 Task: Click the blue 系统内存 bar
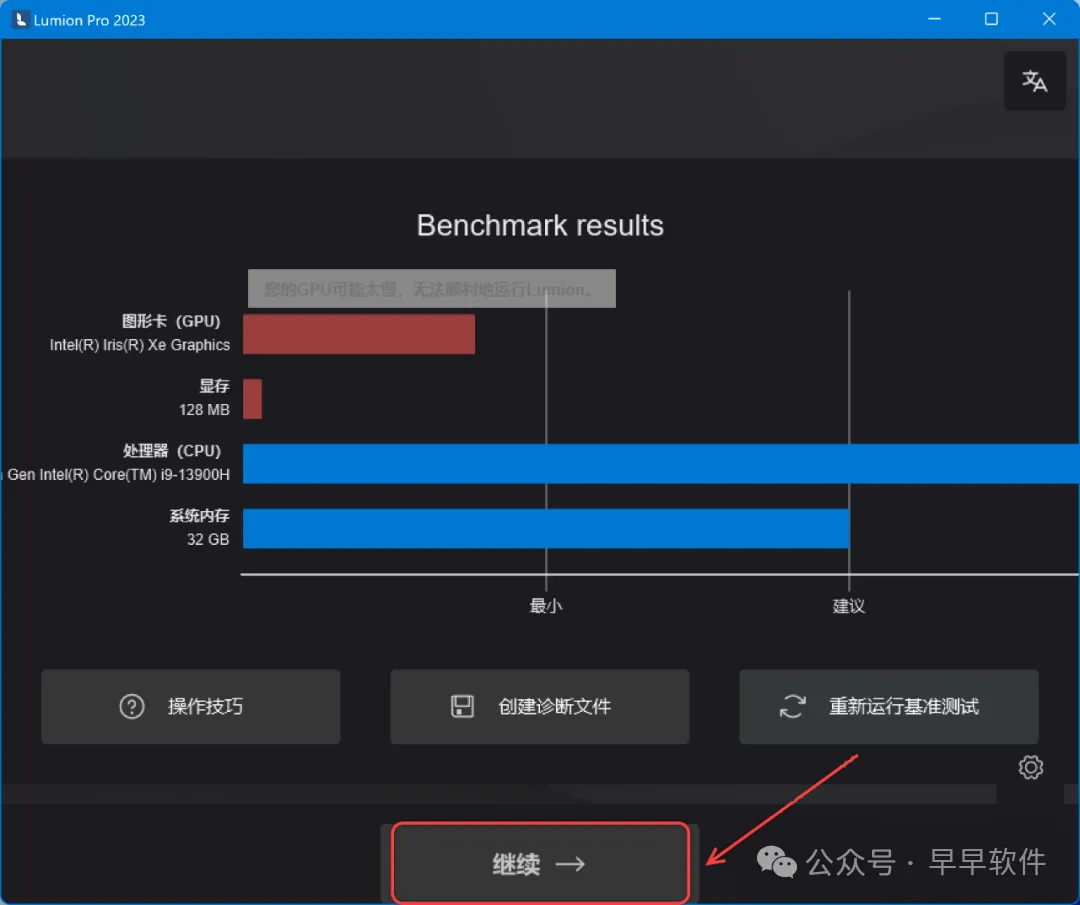pos(546,528)
